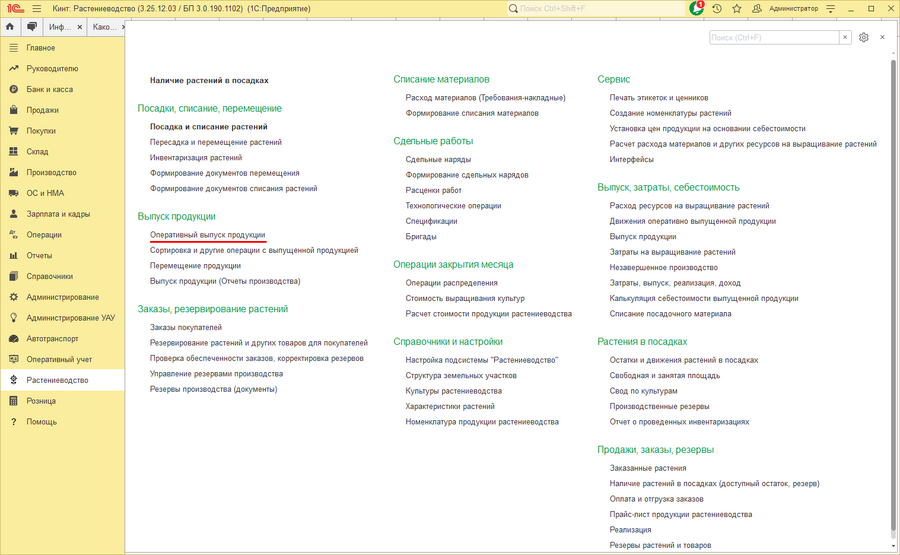The width and height of the screenshot is (900, 555).
Task: Open Наличие растений в посадках
Action: point(209,80)
